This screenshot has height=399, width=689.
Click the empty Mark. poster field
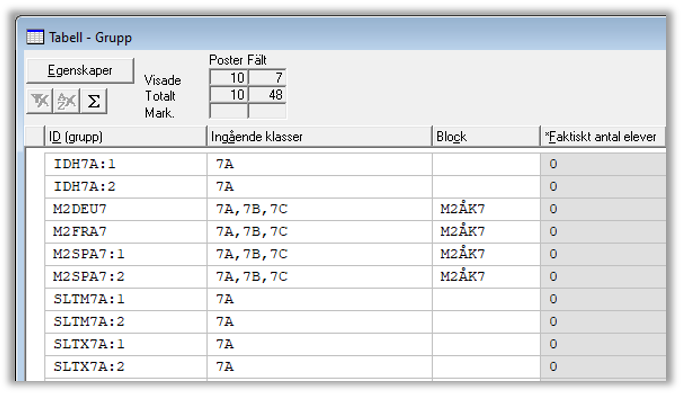[229, 111]
